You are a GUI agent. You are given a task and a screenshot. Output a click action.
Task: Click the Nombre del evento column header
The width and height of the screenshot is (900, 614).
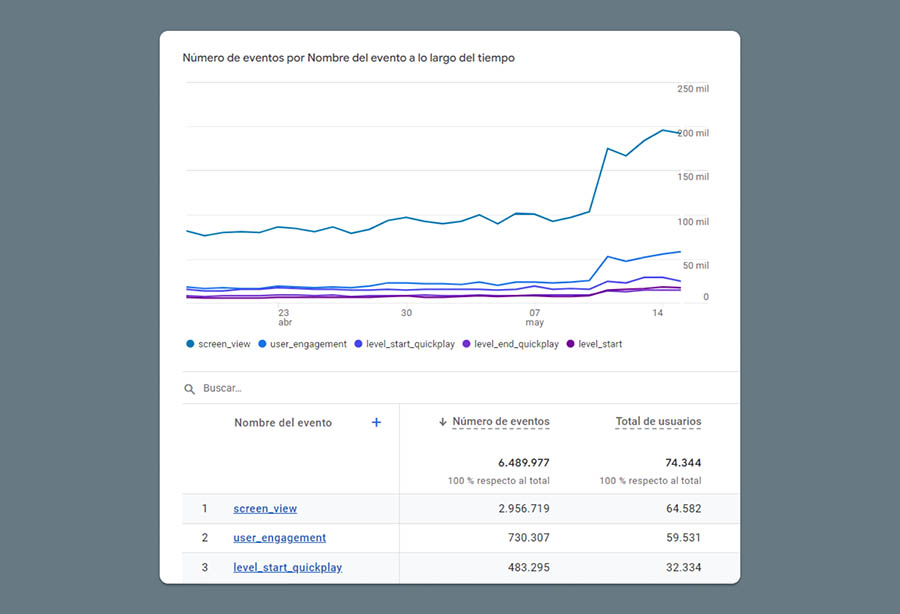pyautogui.click(x=283, y=422)
